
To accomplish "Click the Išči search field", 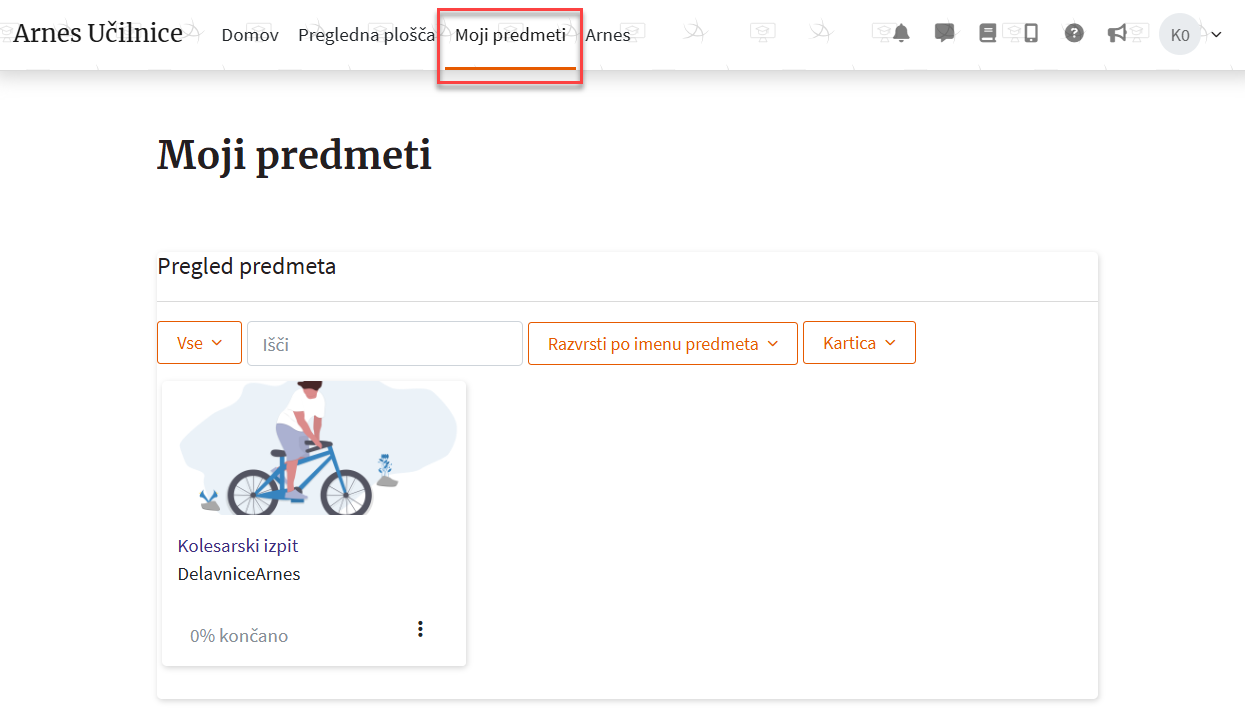I will coord(385,344).
